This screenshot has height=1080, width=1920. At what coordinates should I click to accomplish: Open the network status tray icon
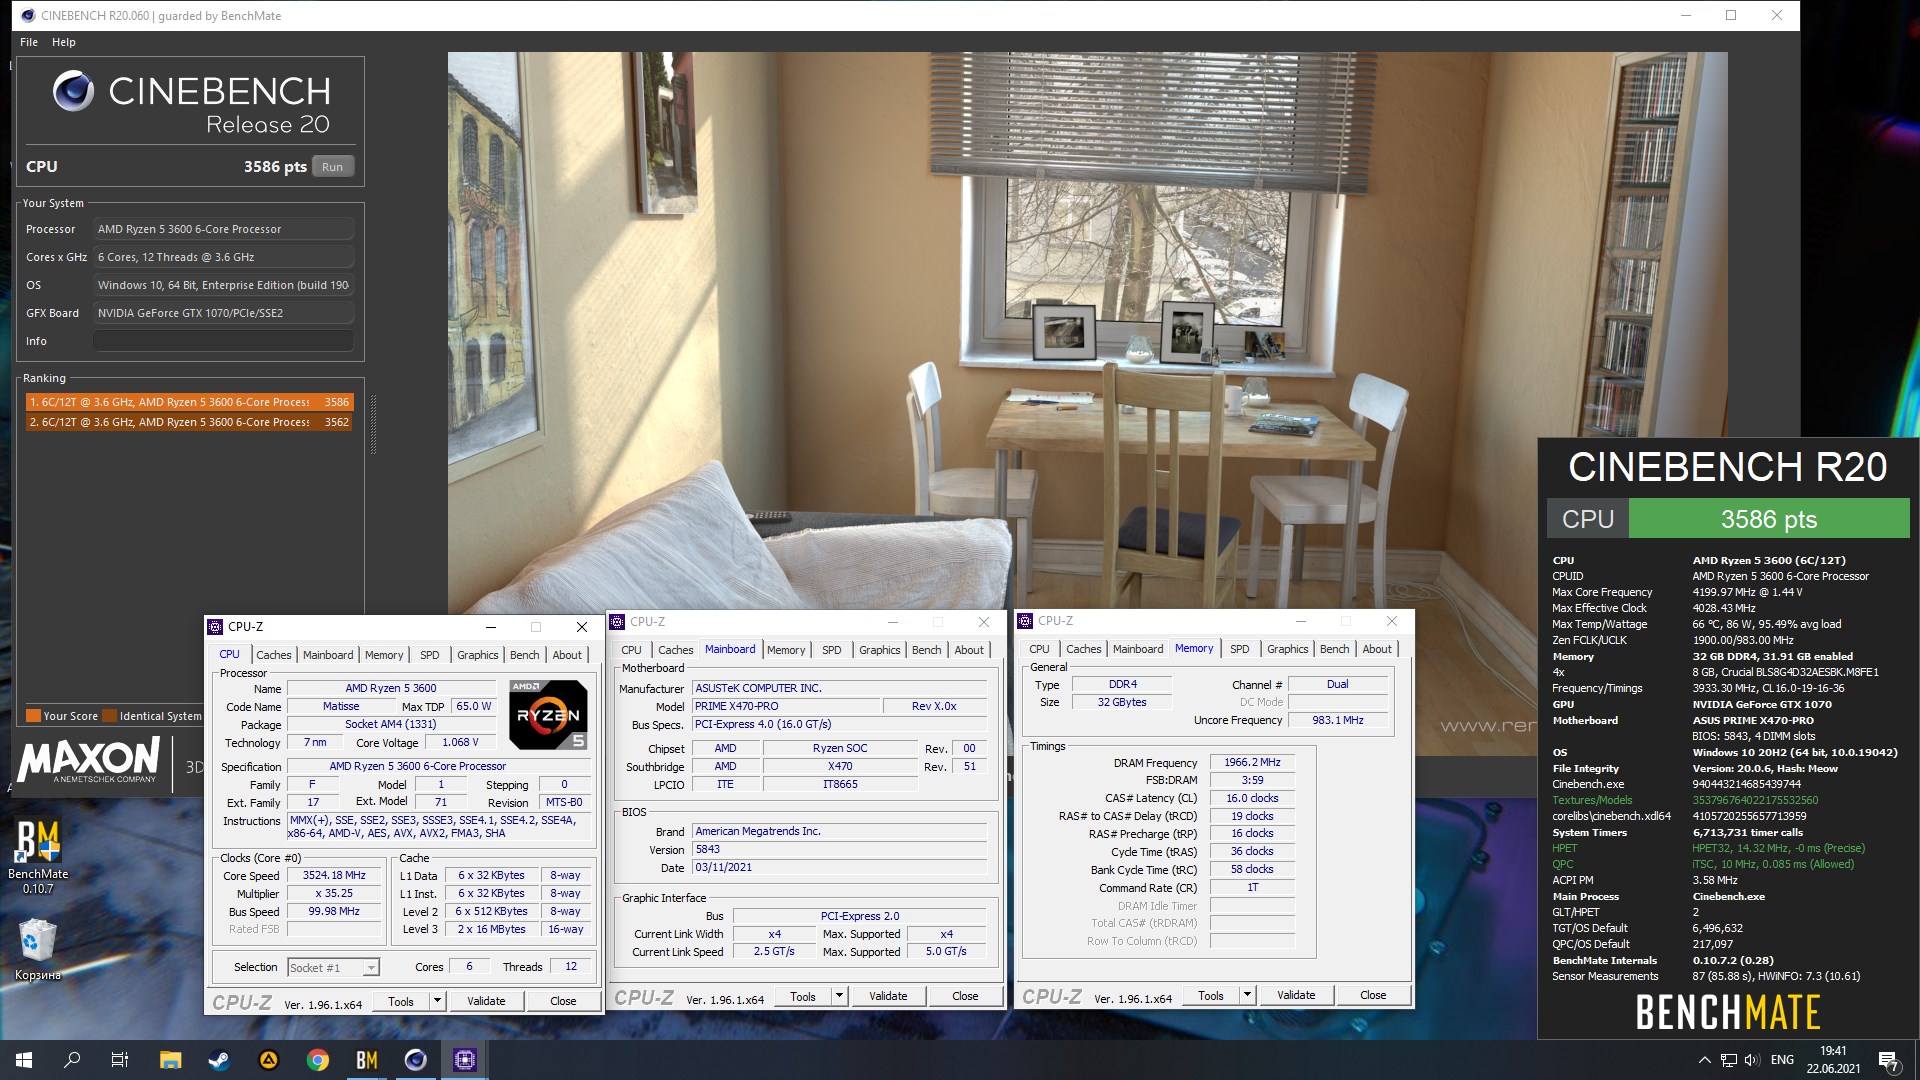click(x=1729, y=1060)
